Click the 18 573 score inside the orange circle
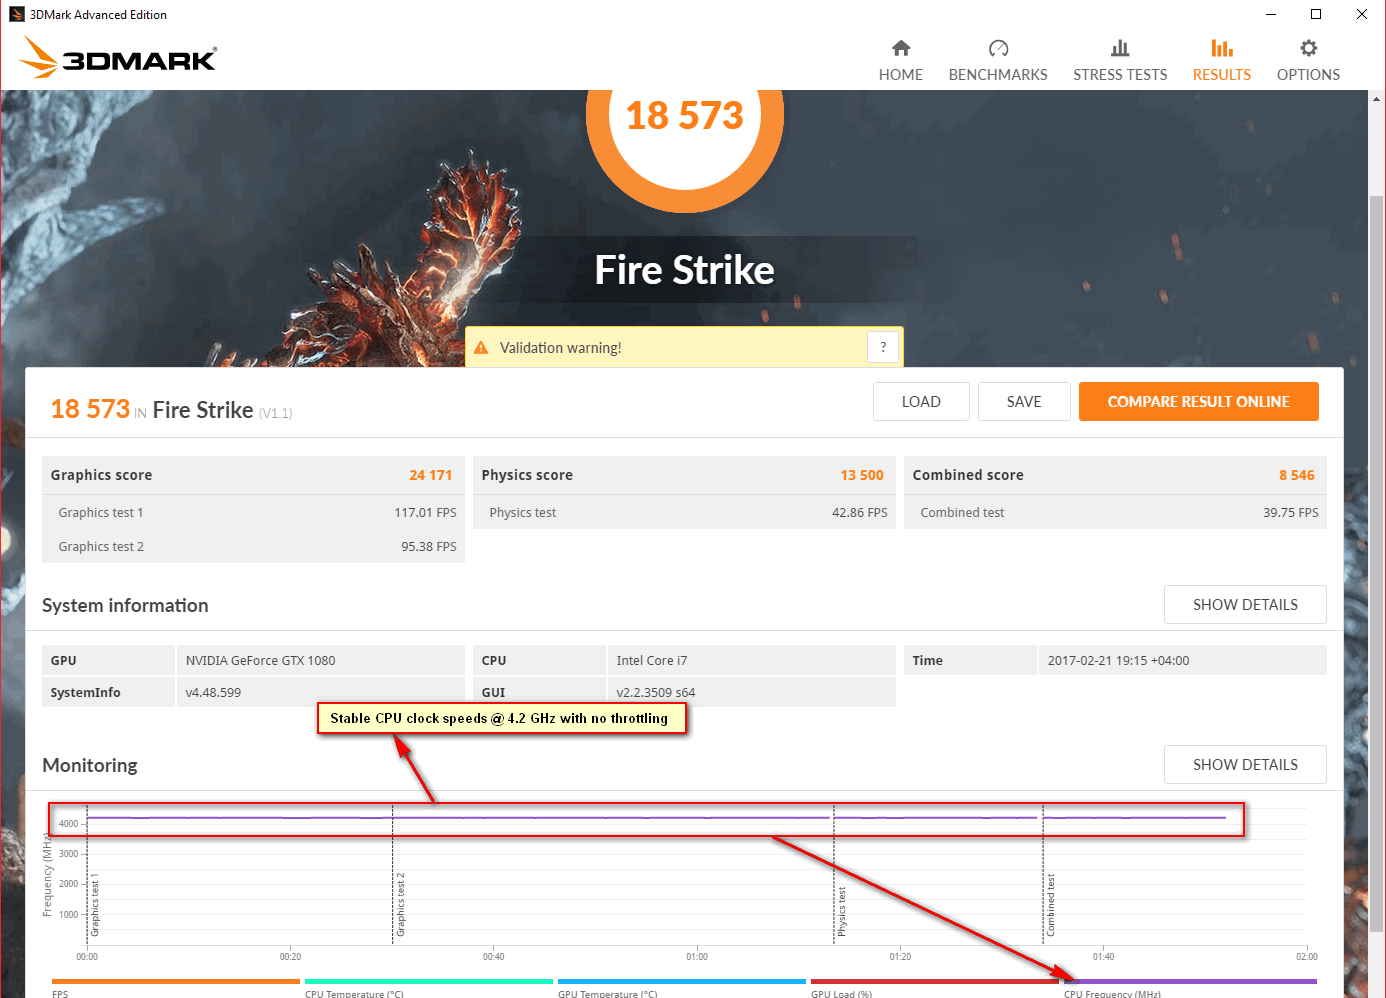 point(685,116)
